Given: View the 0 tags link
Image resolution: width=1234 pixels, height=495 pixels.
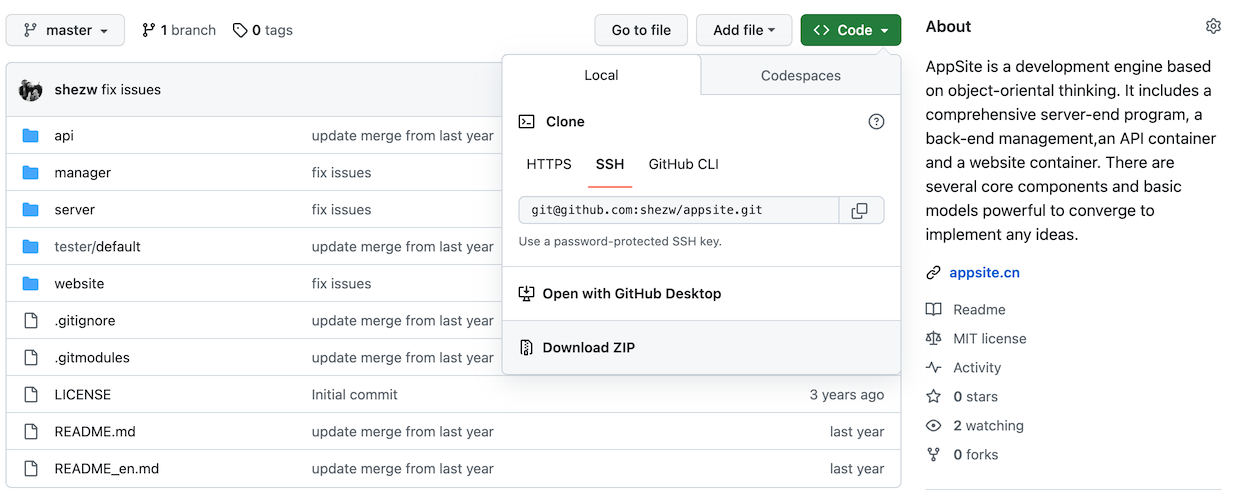Looking at the screenshot, I should click(262, 30).
